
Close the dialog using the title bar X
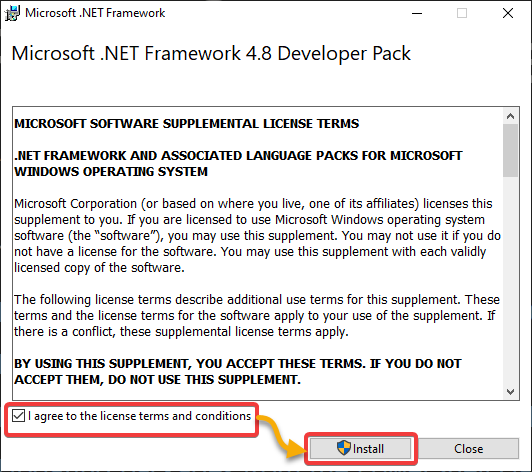coord(508,13)
